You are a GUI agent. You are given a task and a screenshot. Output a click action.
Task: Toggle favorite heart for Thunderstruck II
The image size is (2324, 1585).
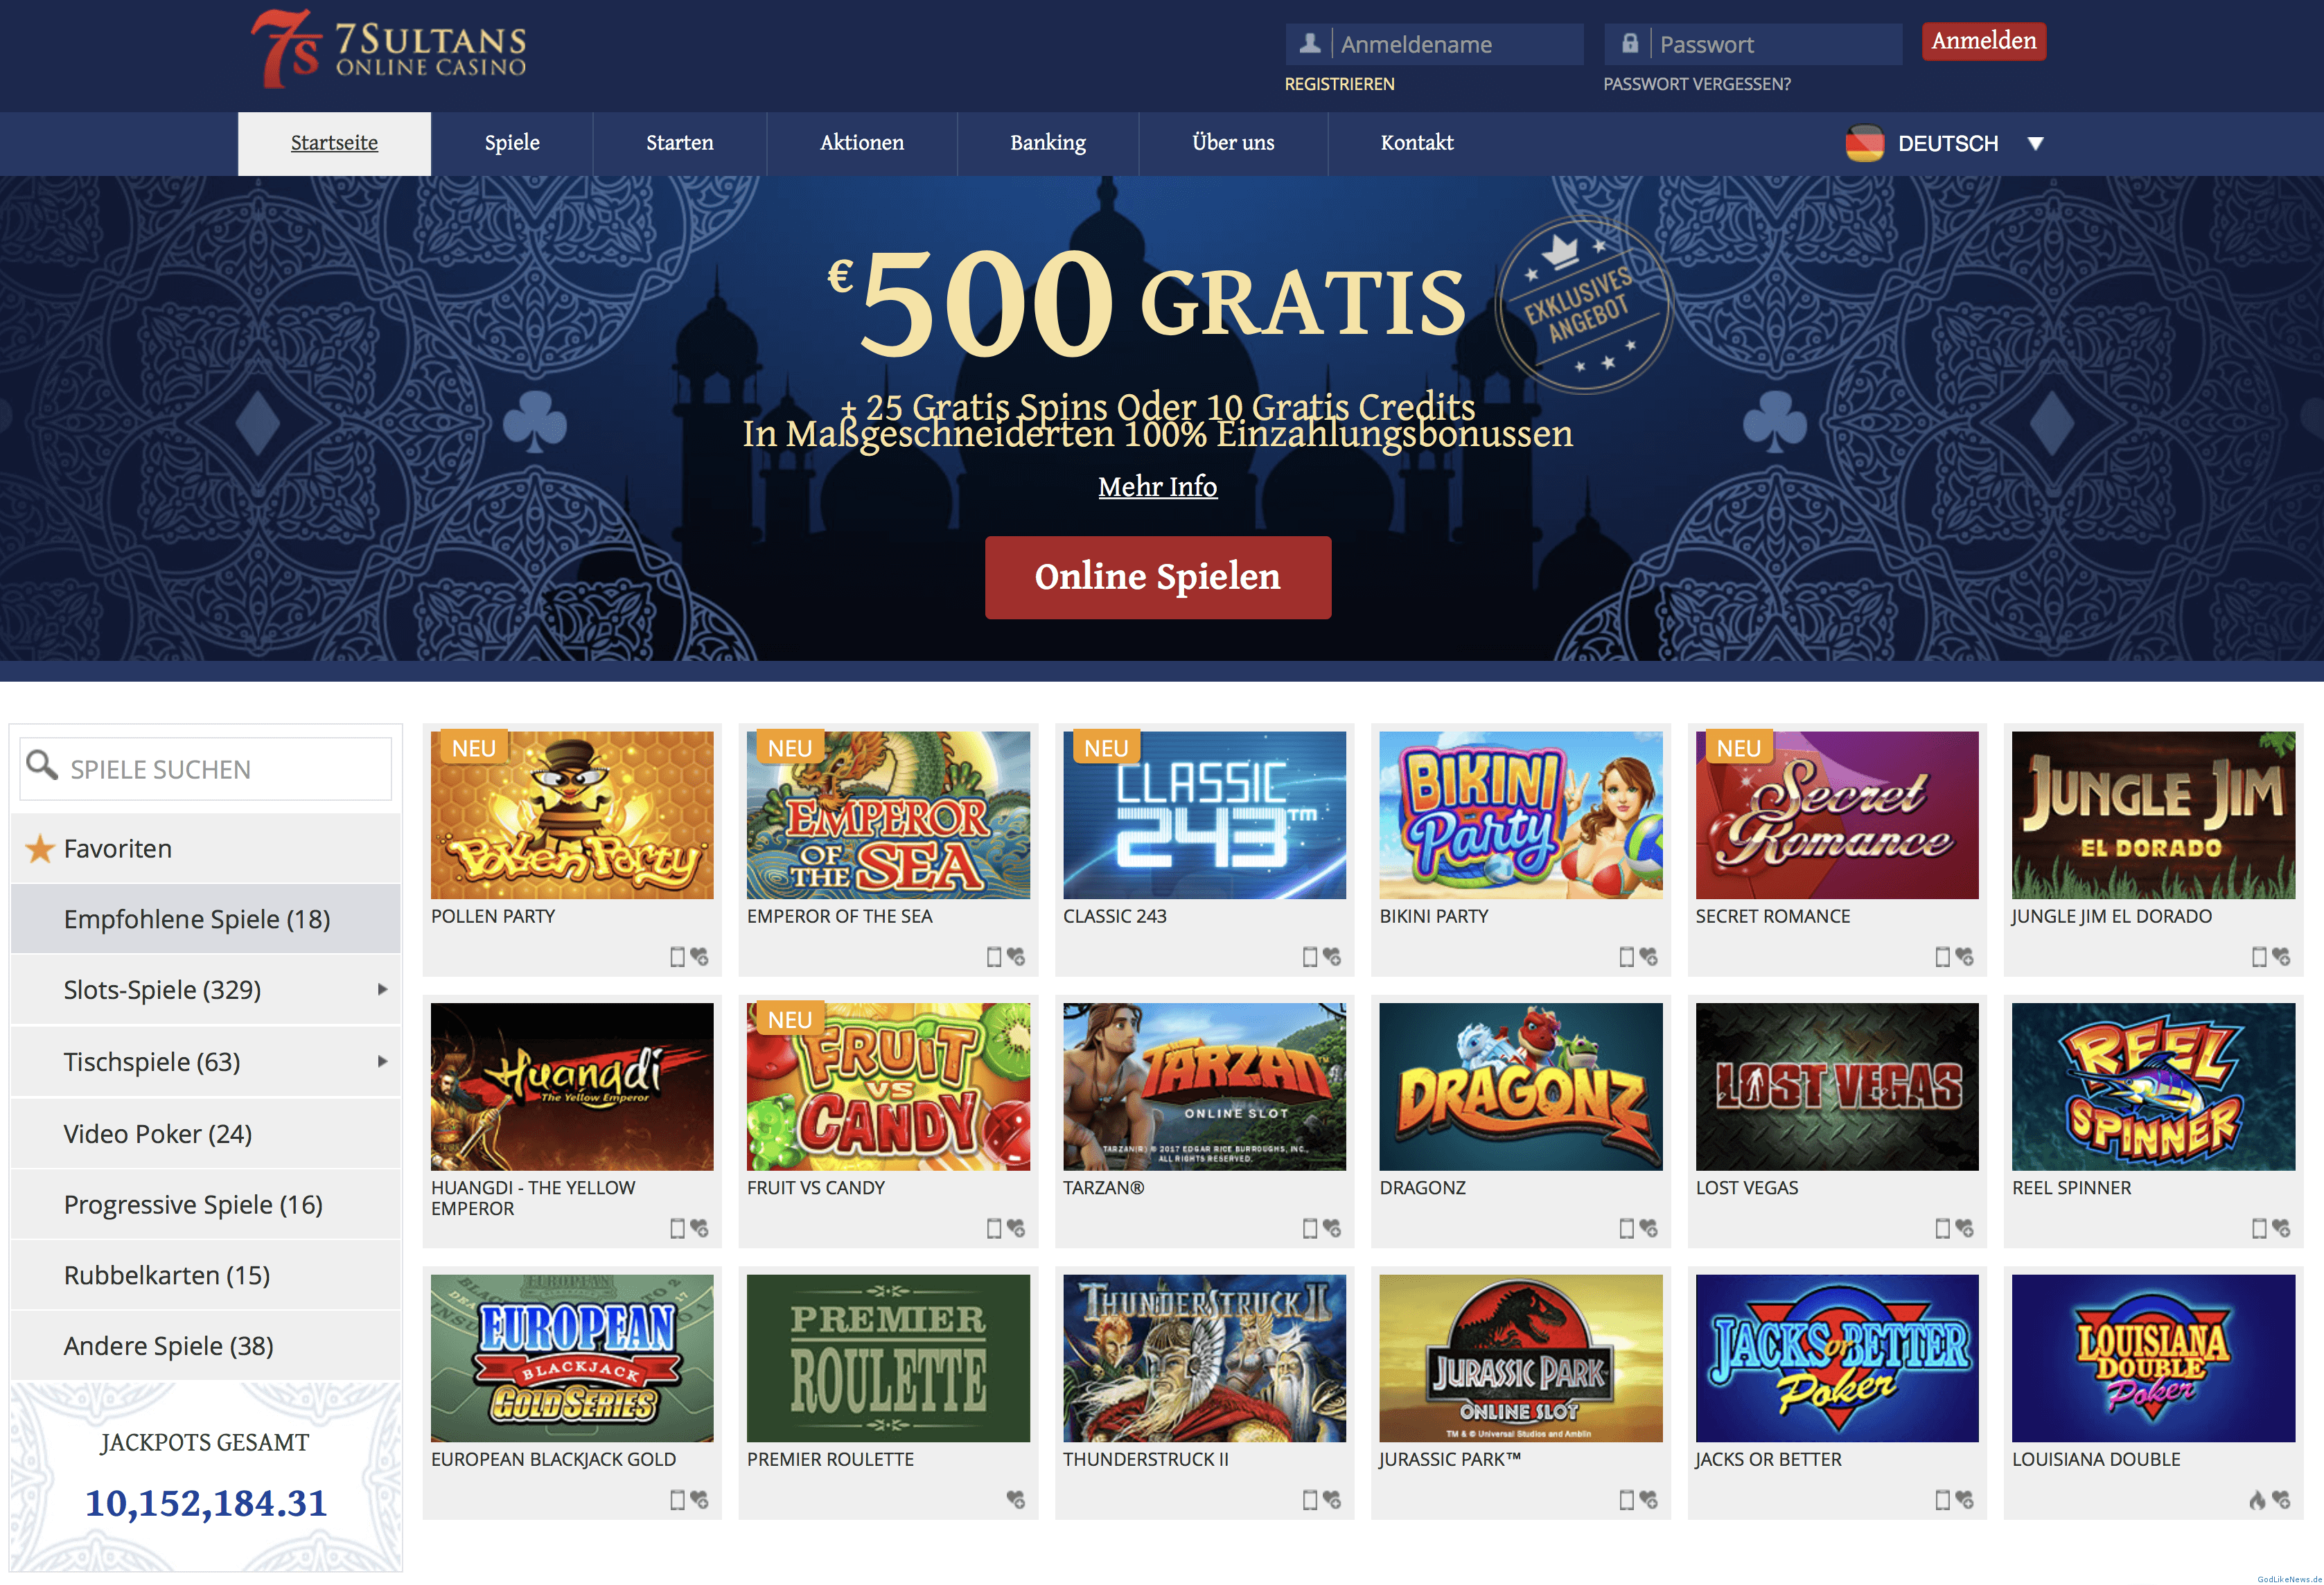(1332, 1500)
